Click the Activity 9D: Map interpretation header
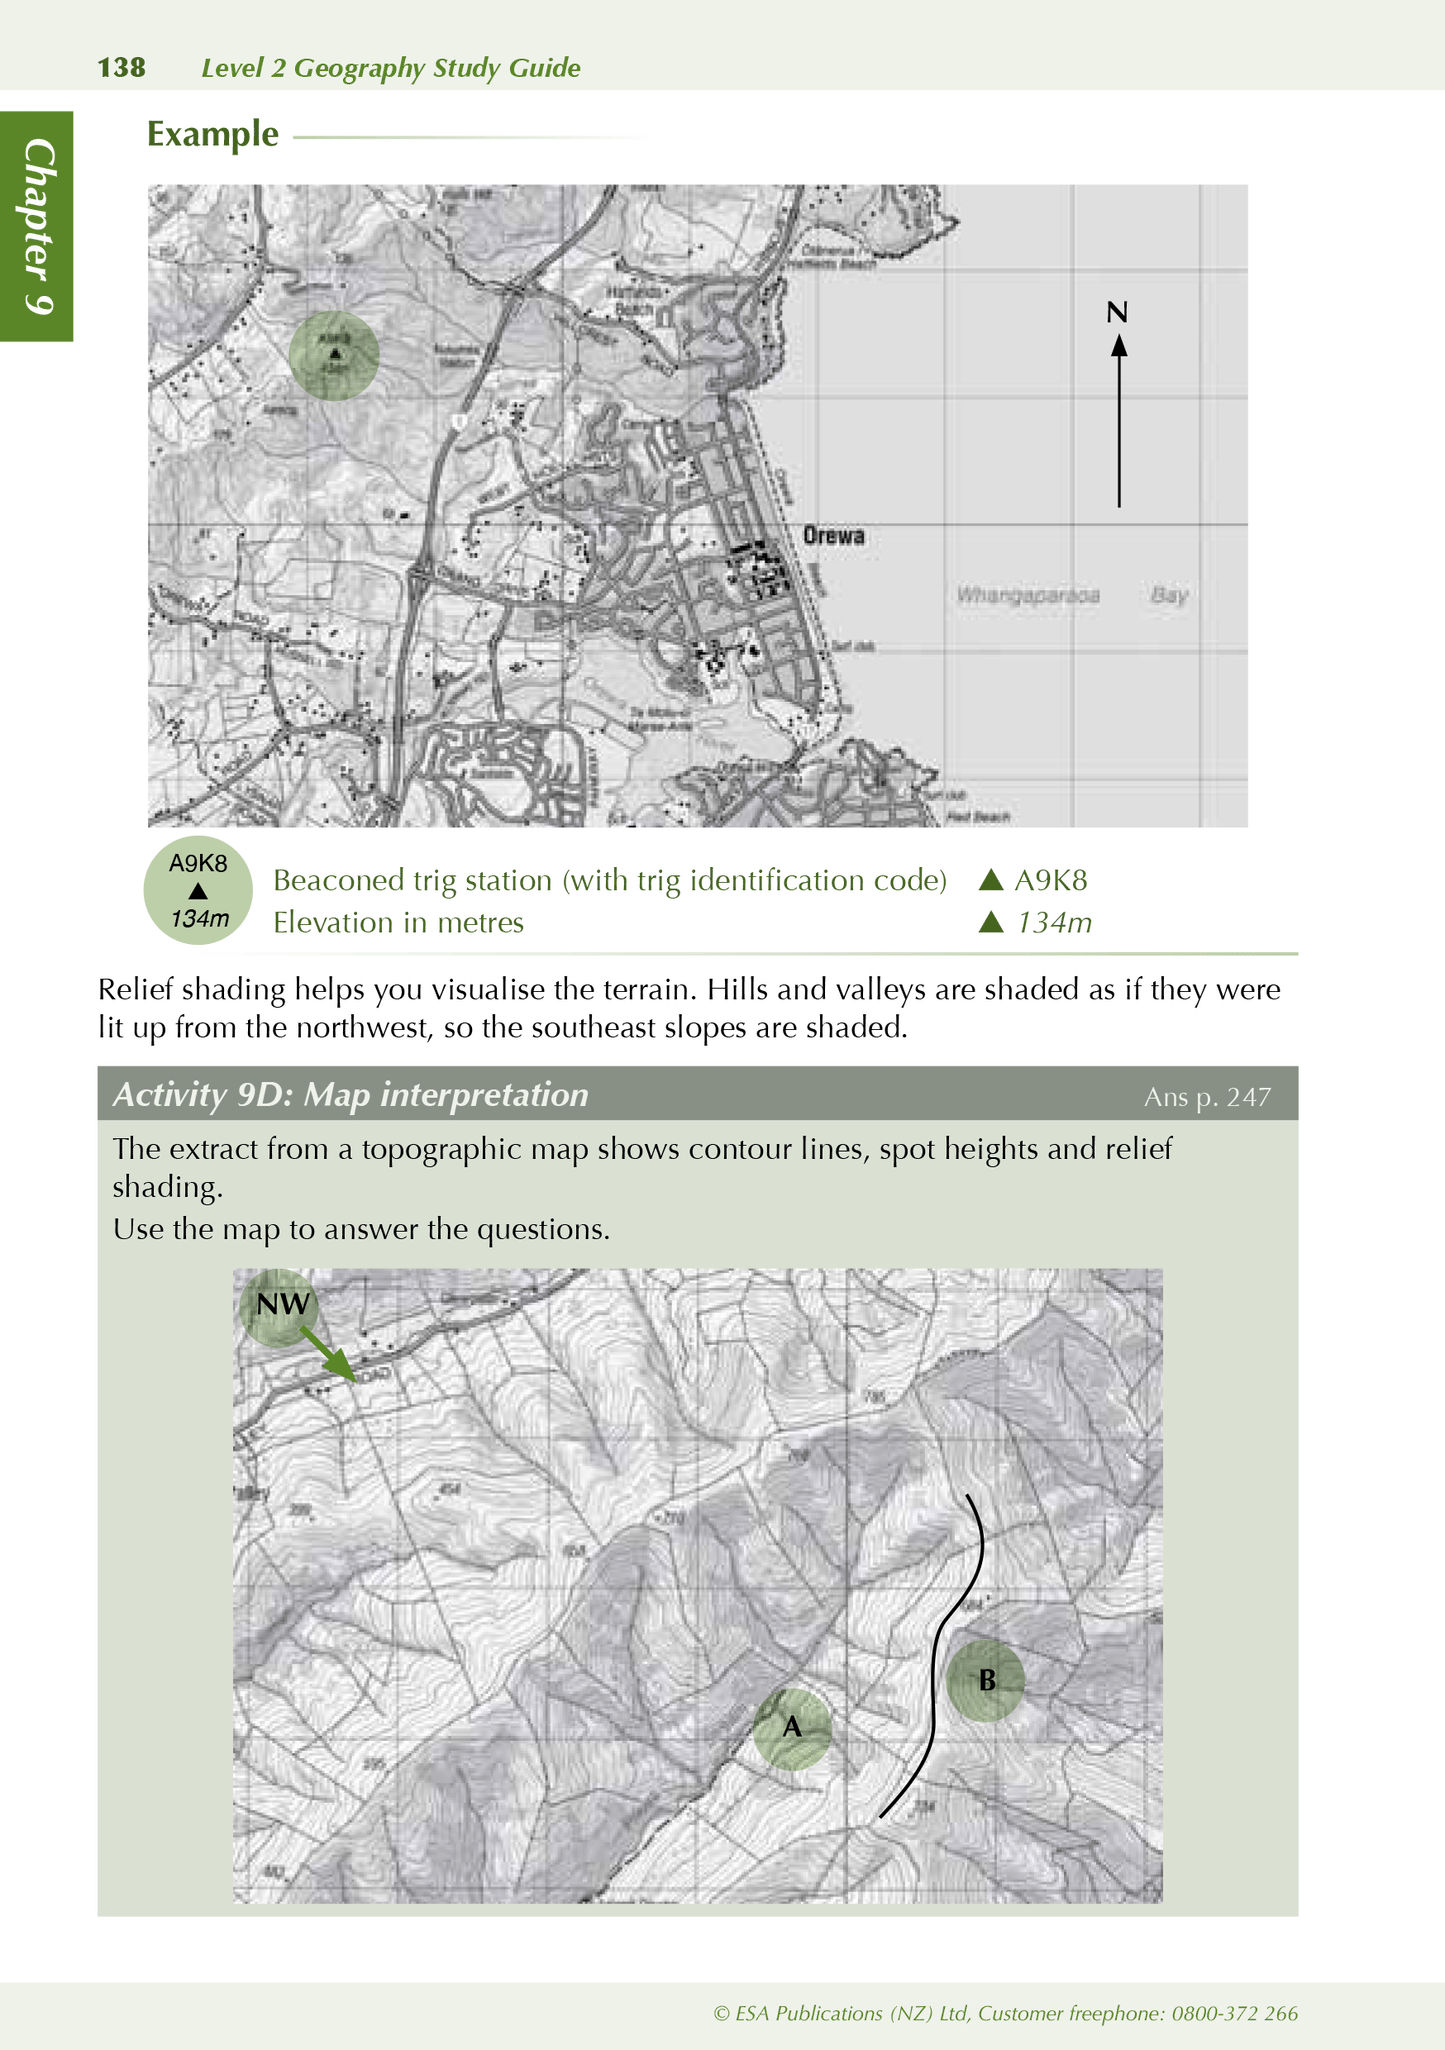The height and width of the screenshot is (2050, 1445). (351, 1095)
